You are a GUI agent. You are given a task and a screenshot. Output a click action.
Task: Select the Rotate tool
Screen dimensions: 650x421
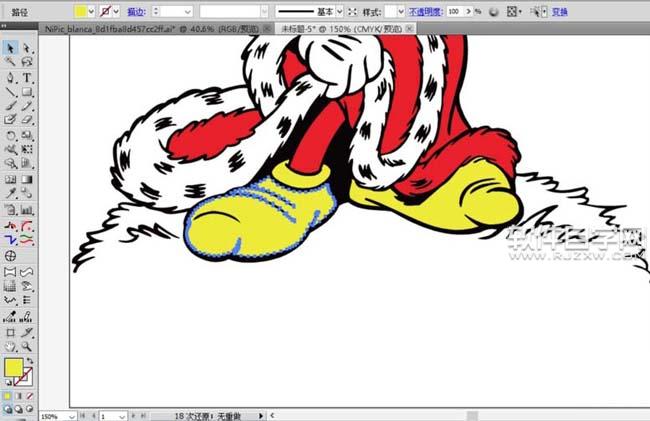10,135
